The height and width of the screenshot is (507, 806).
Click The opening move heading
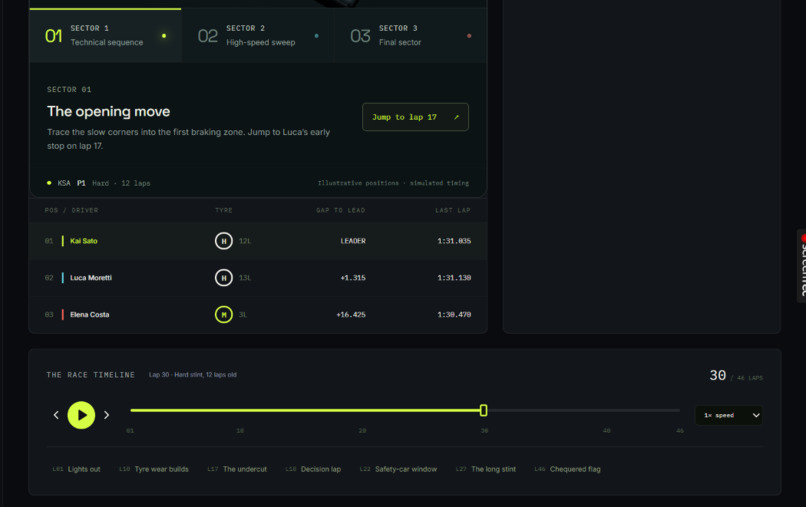click(108, 112)
